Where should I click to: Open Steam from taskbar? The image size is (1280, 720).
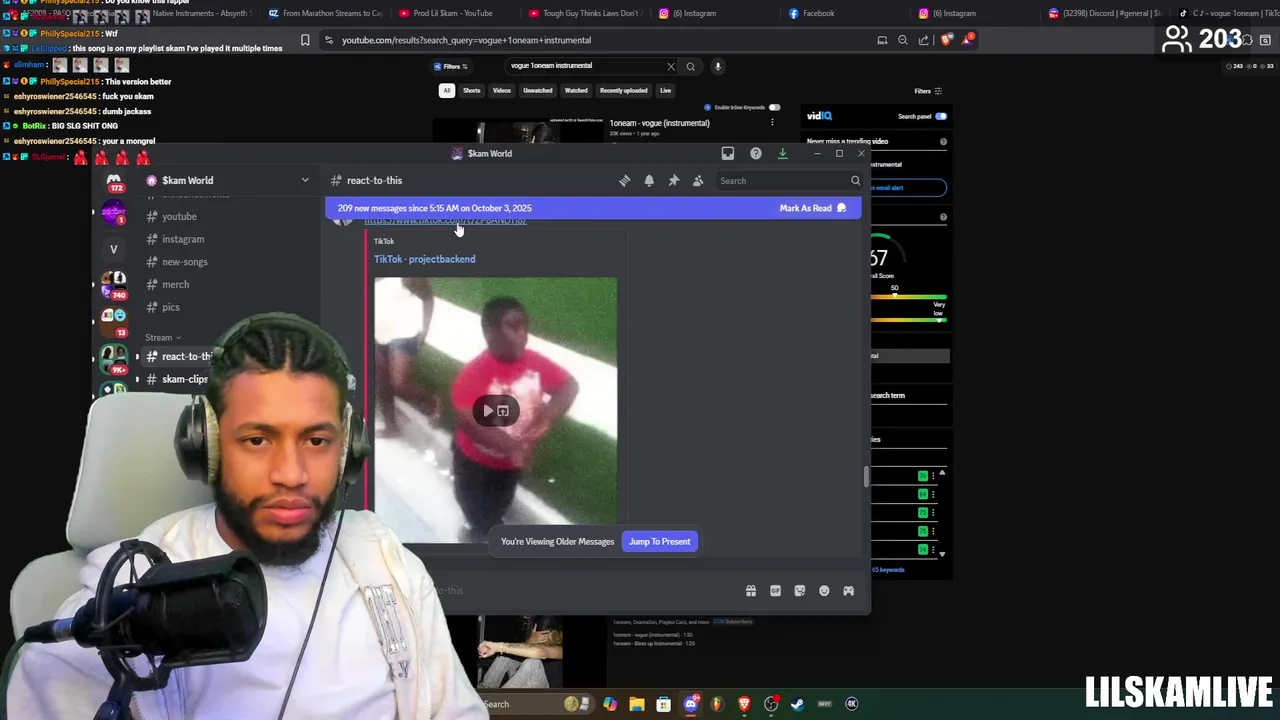[x=797, y=704]
